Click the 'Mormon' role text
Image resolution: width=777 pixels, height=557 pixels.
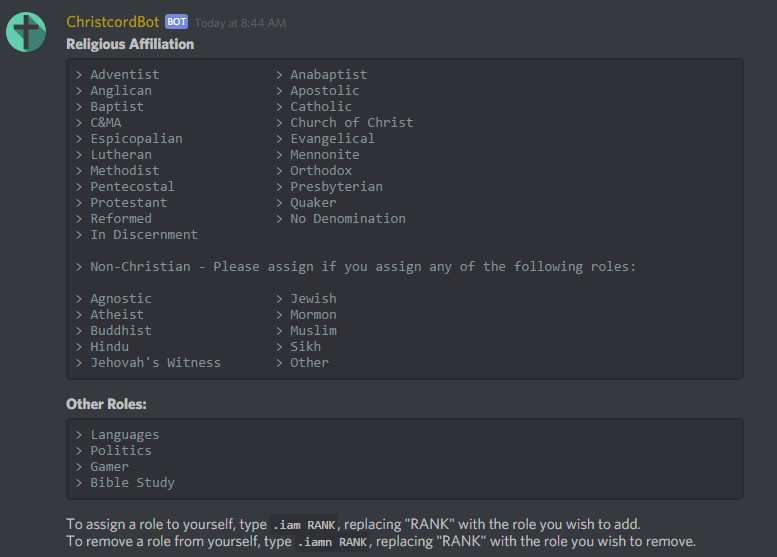pos(313,314)
